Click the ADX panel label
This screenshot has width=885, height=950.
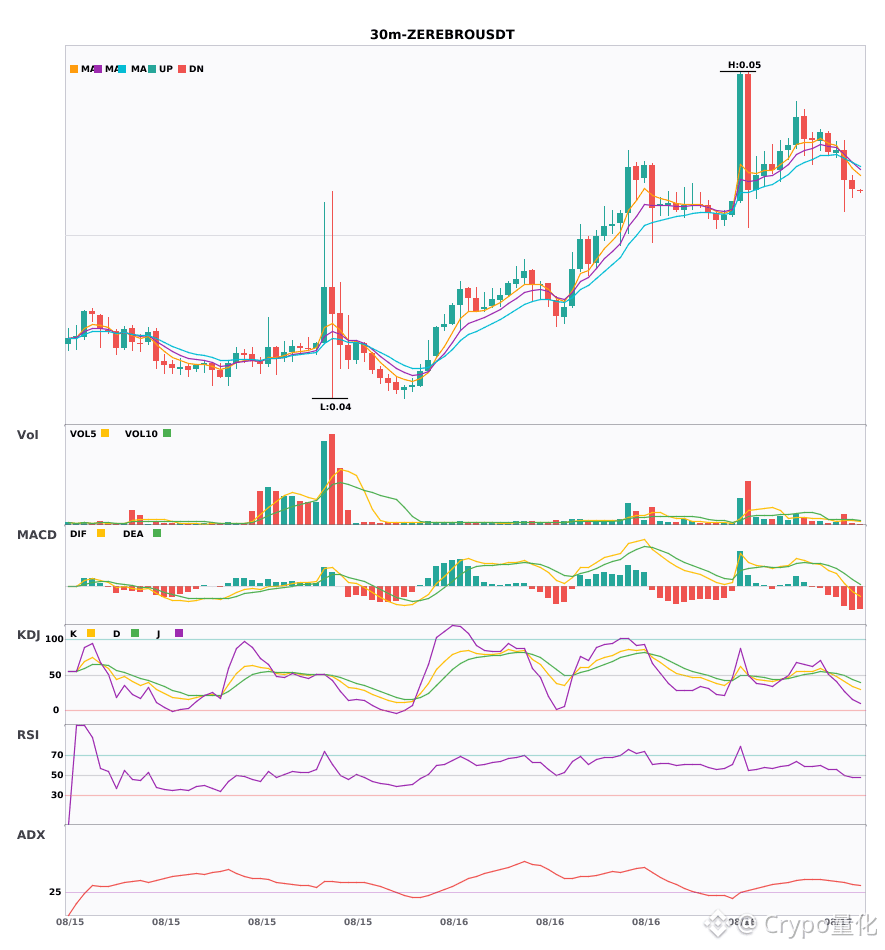pyautogui.click(x=31, y=834)
